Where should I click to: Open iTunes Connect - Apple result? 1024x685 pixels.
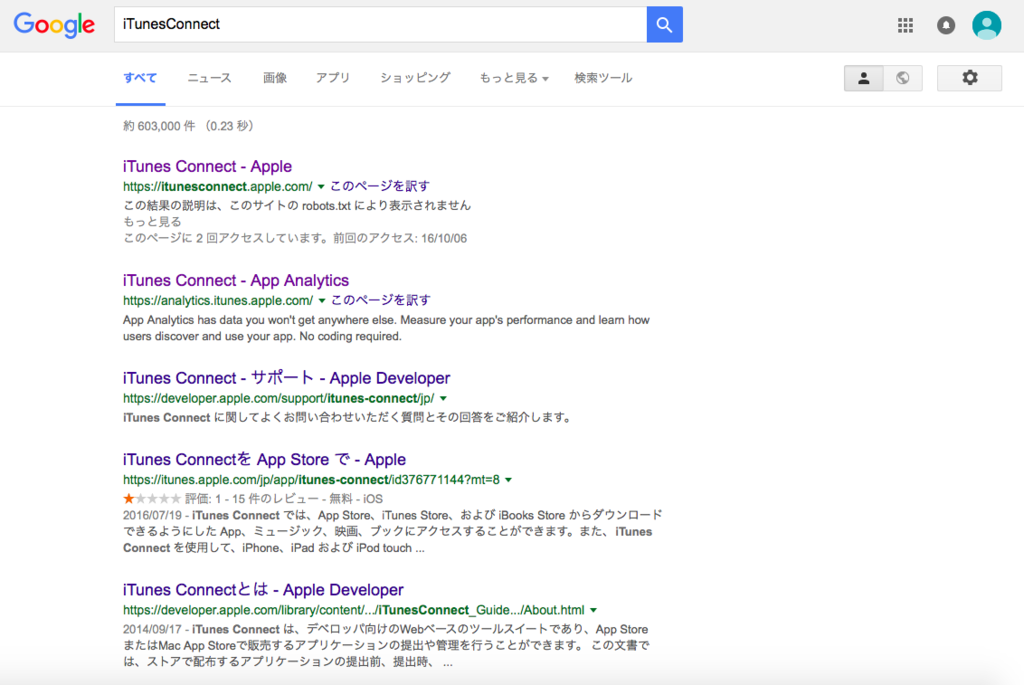point(207,167)
